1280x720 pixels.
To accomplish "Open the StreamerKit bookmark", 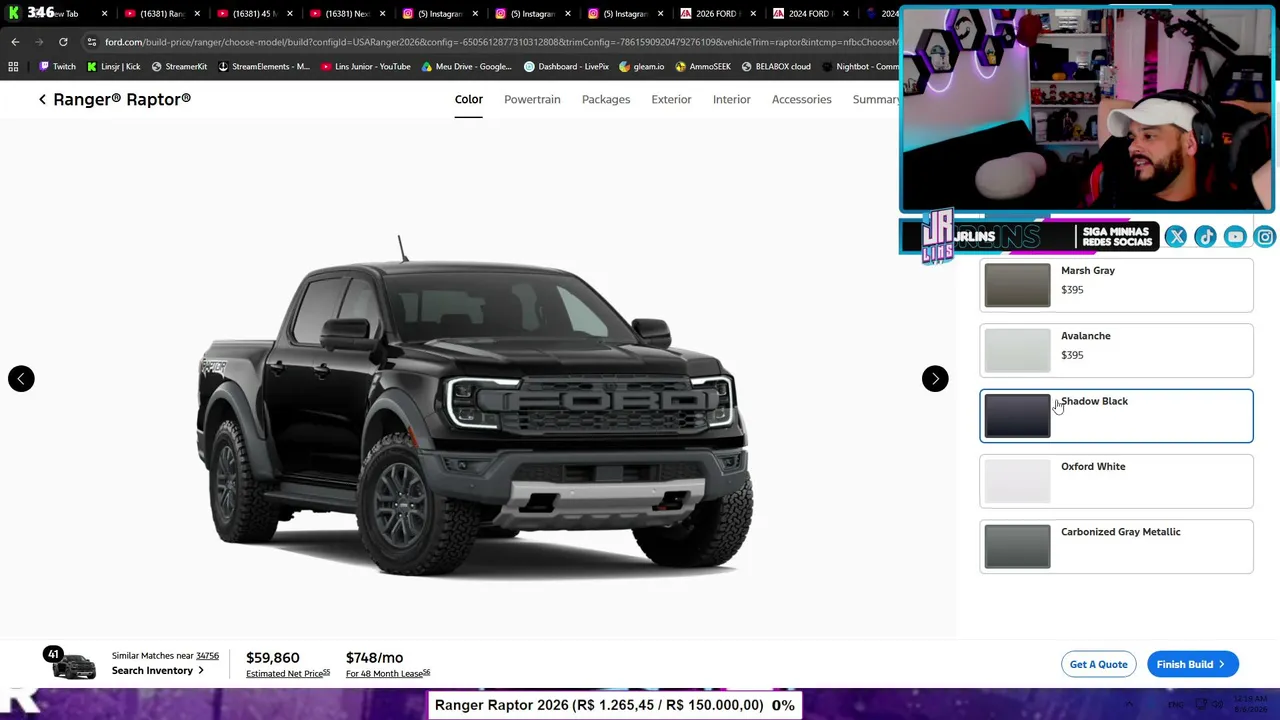I will [x=180, y=67].
